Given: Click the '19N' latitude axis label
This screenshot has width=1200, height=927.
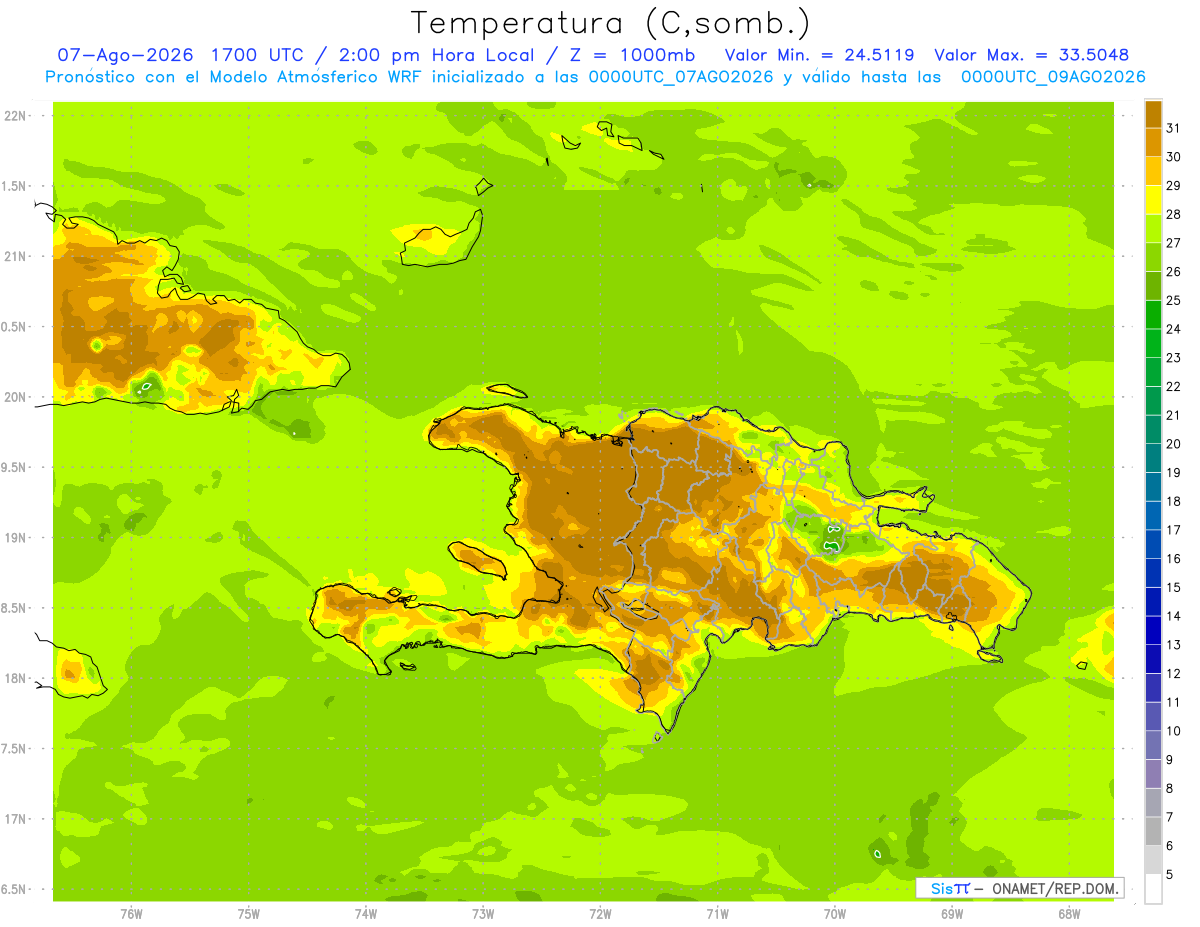Looking at the screenshot, I should [17, 538].
